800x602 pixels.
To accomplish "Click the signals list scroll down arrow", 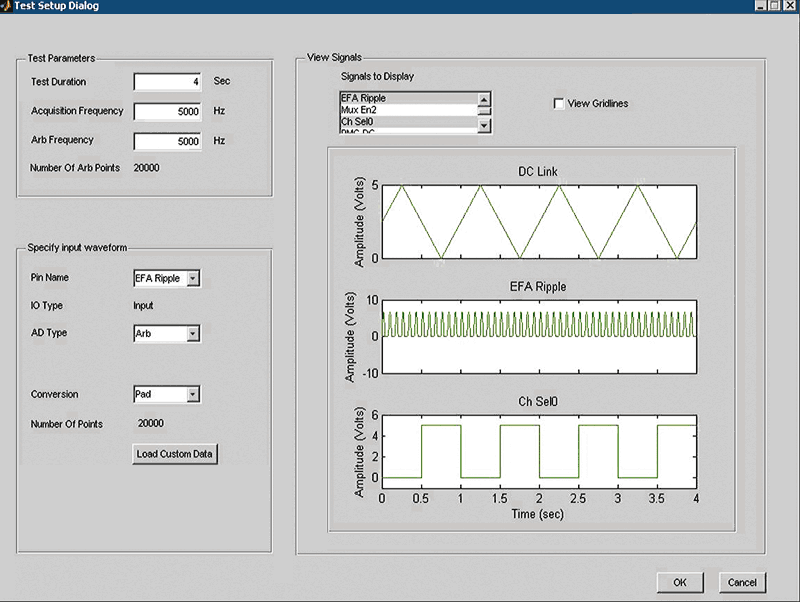I will [x=484, y=126].
